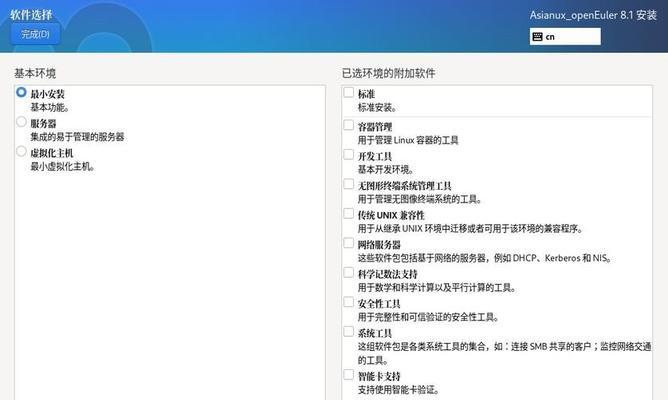Click the DHCP、Kerberos 和 NIS description line
This screenshot has height=400, width=668.
485,258
